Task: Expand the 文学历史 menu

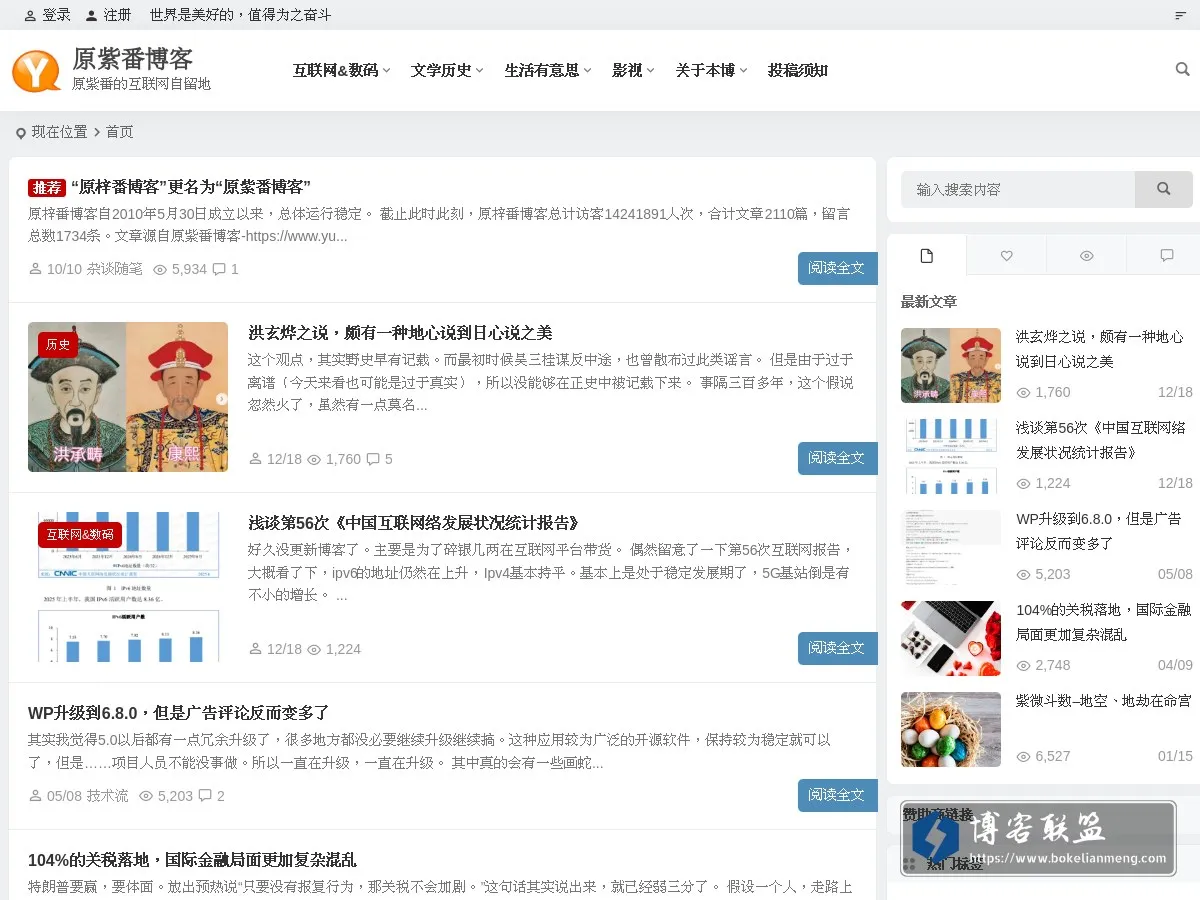Action: pos(447,70)
